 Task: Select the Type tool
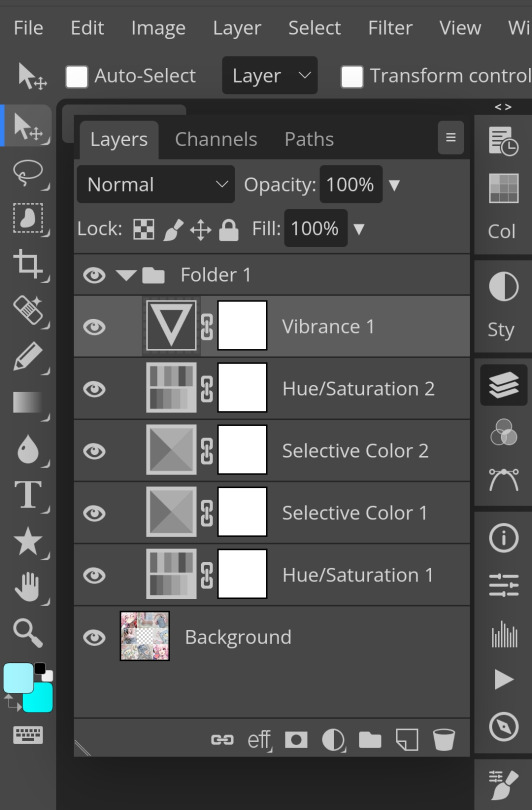point(28,495)
